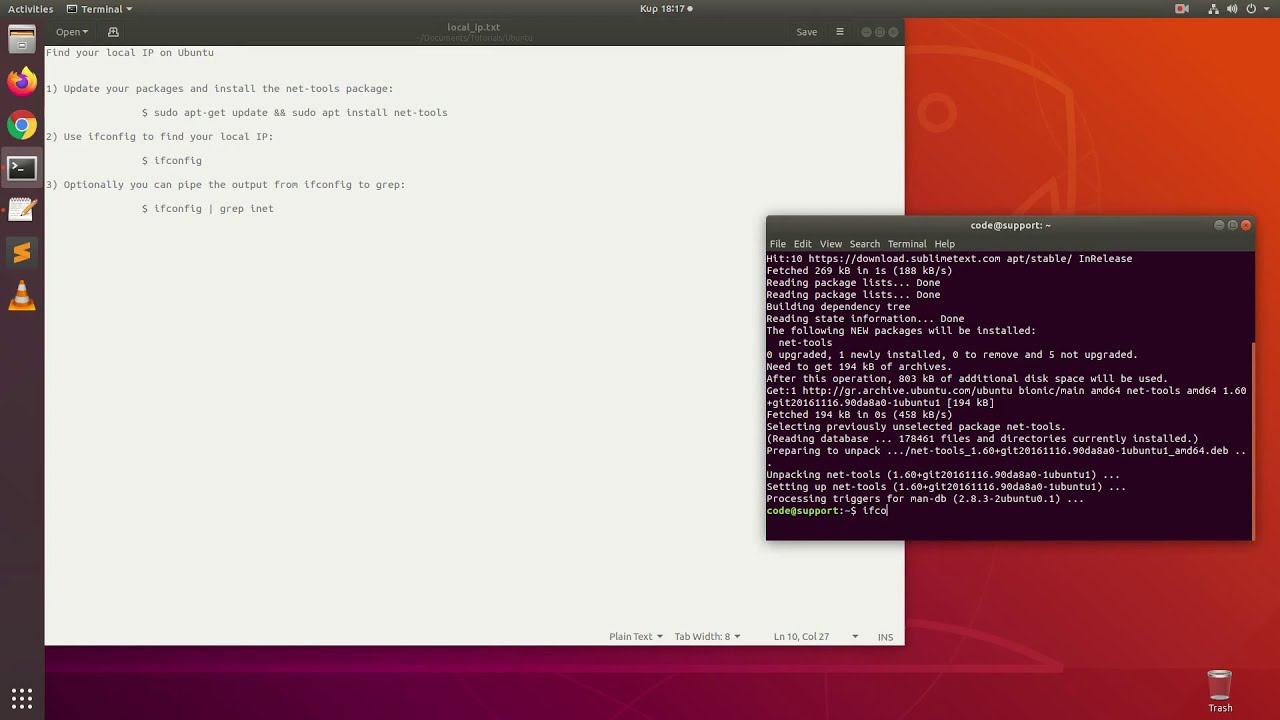Open terminal File menu
The image size is (1280, 720).
pyautogui.click(x=777, y=244)
